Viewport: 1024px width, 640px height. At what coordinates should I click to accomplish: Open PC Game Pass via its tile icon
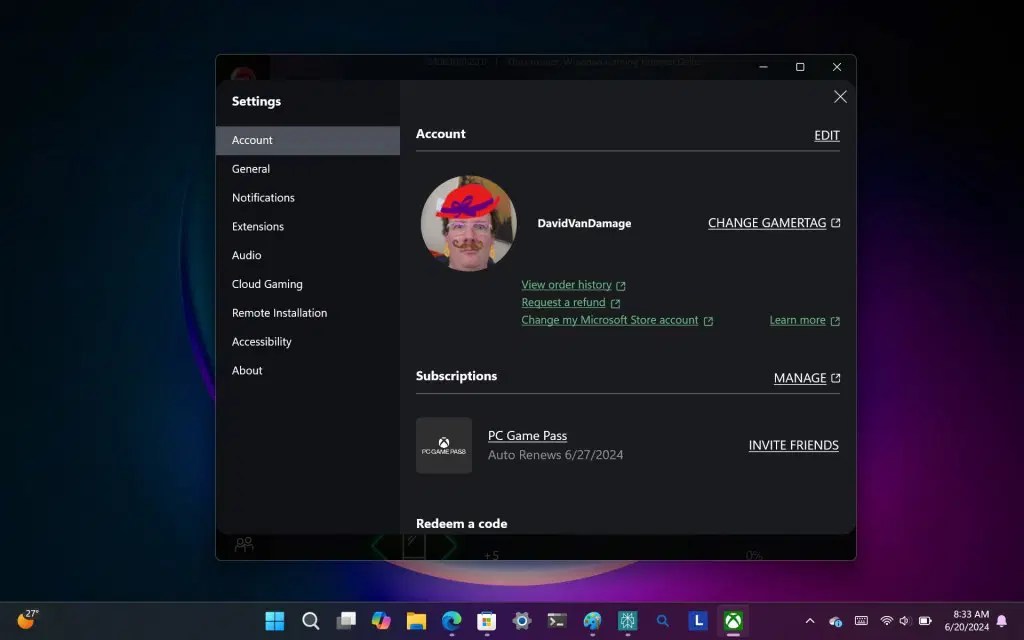(443, 444)
